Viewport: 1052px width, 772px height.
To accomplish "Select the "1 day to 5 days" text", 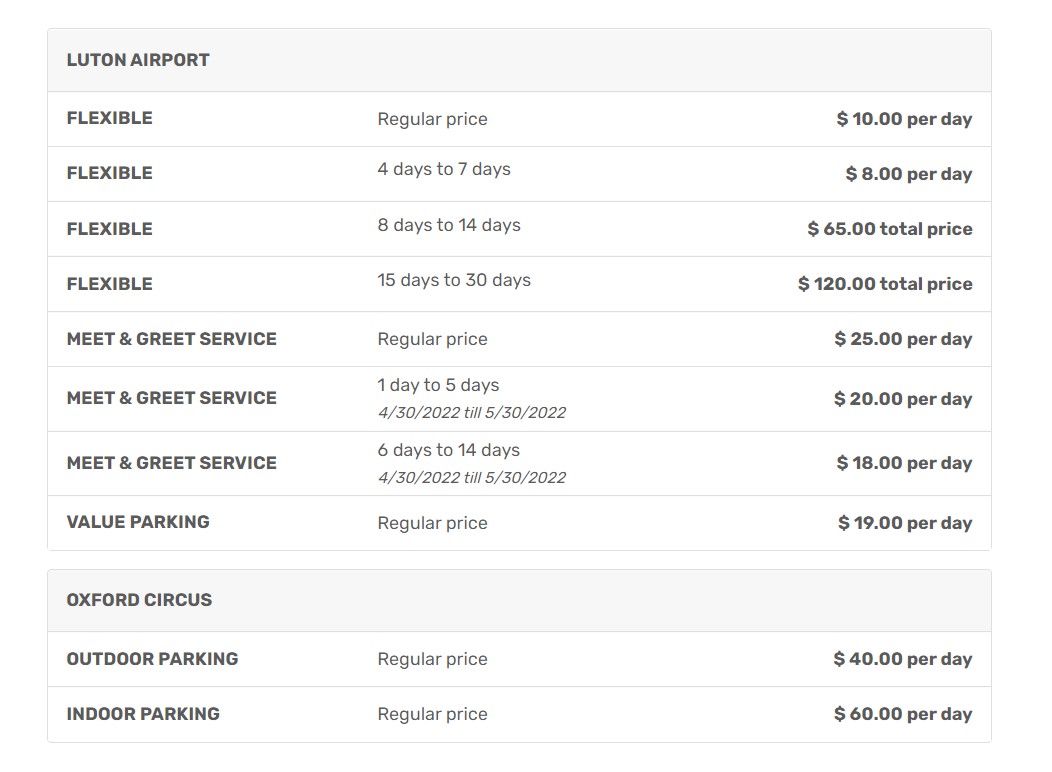I will coord(438,385).
